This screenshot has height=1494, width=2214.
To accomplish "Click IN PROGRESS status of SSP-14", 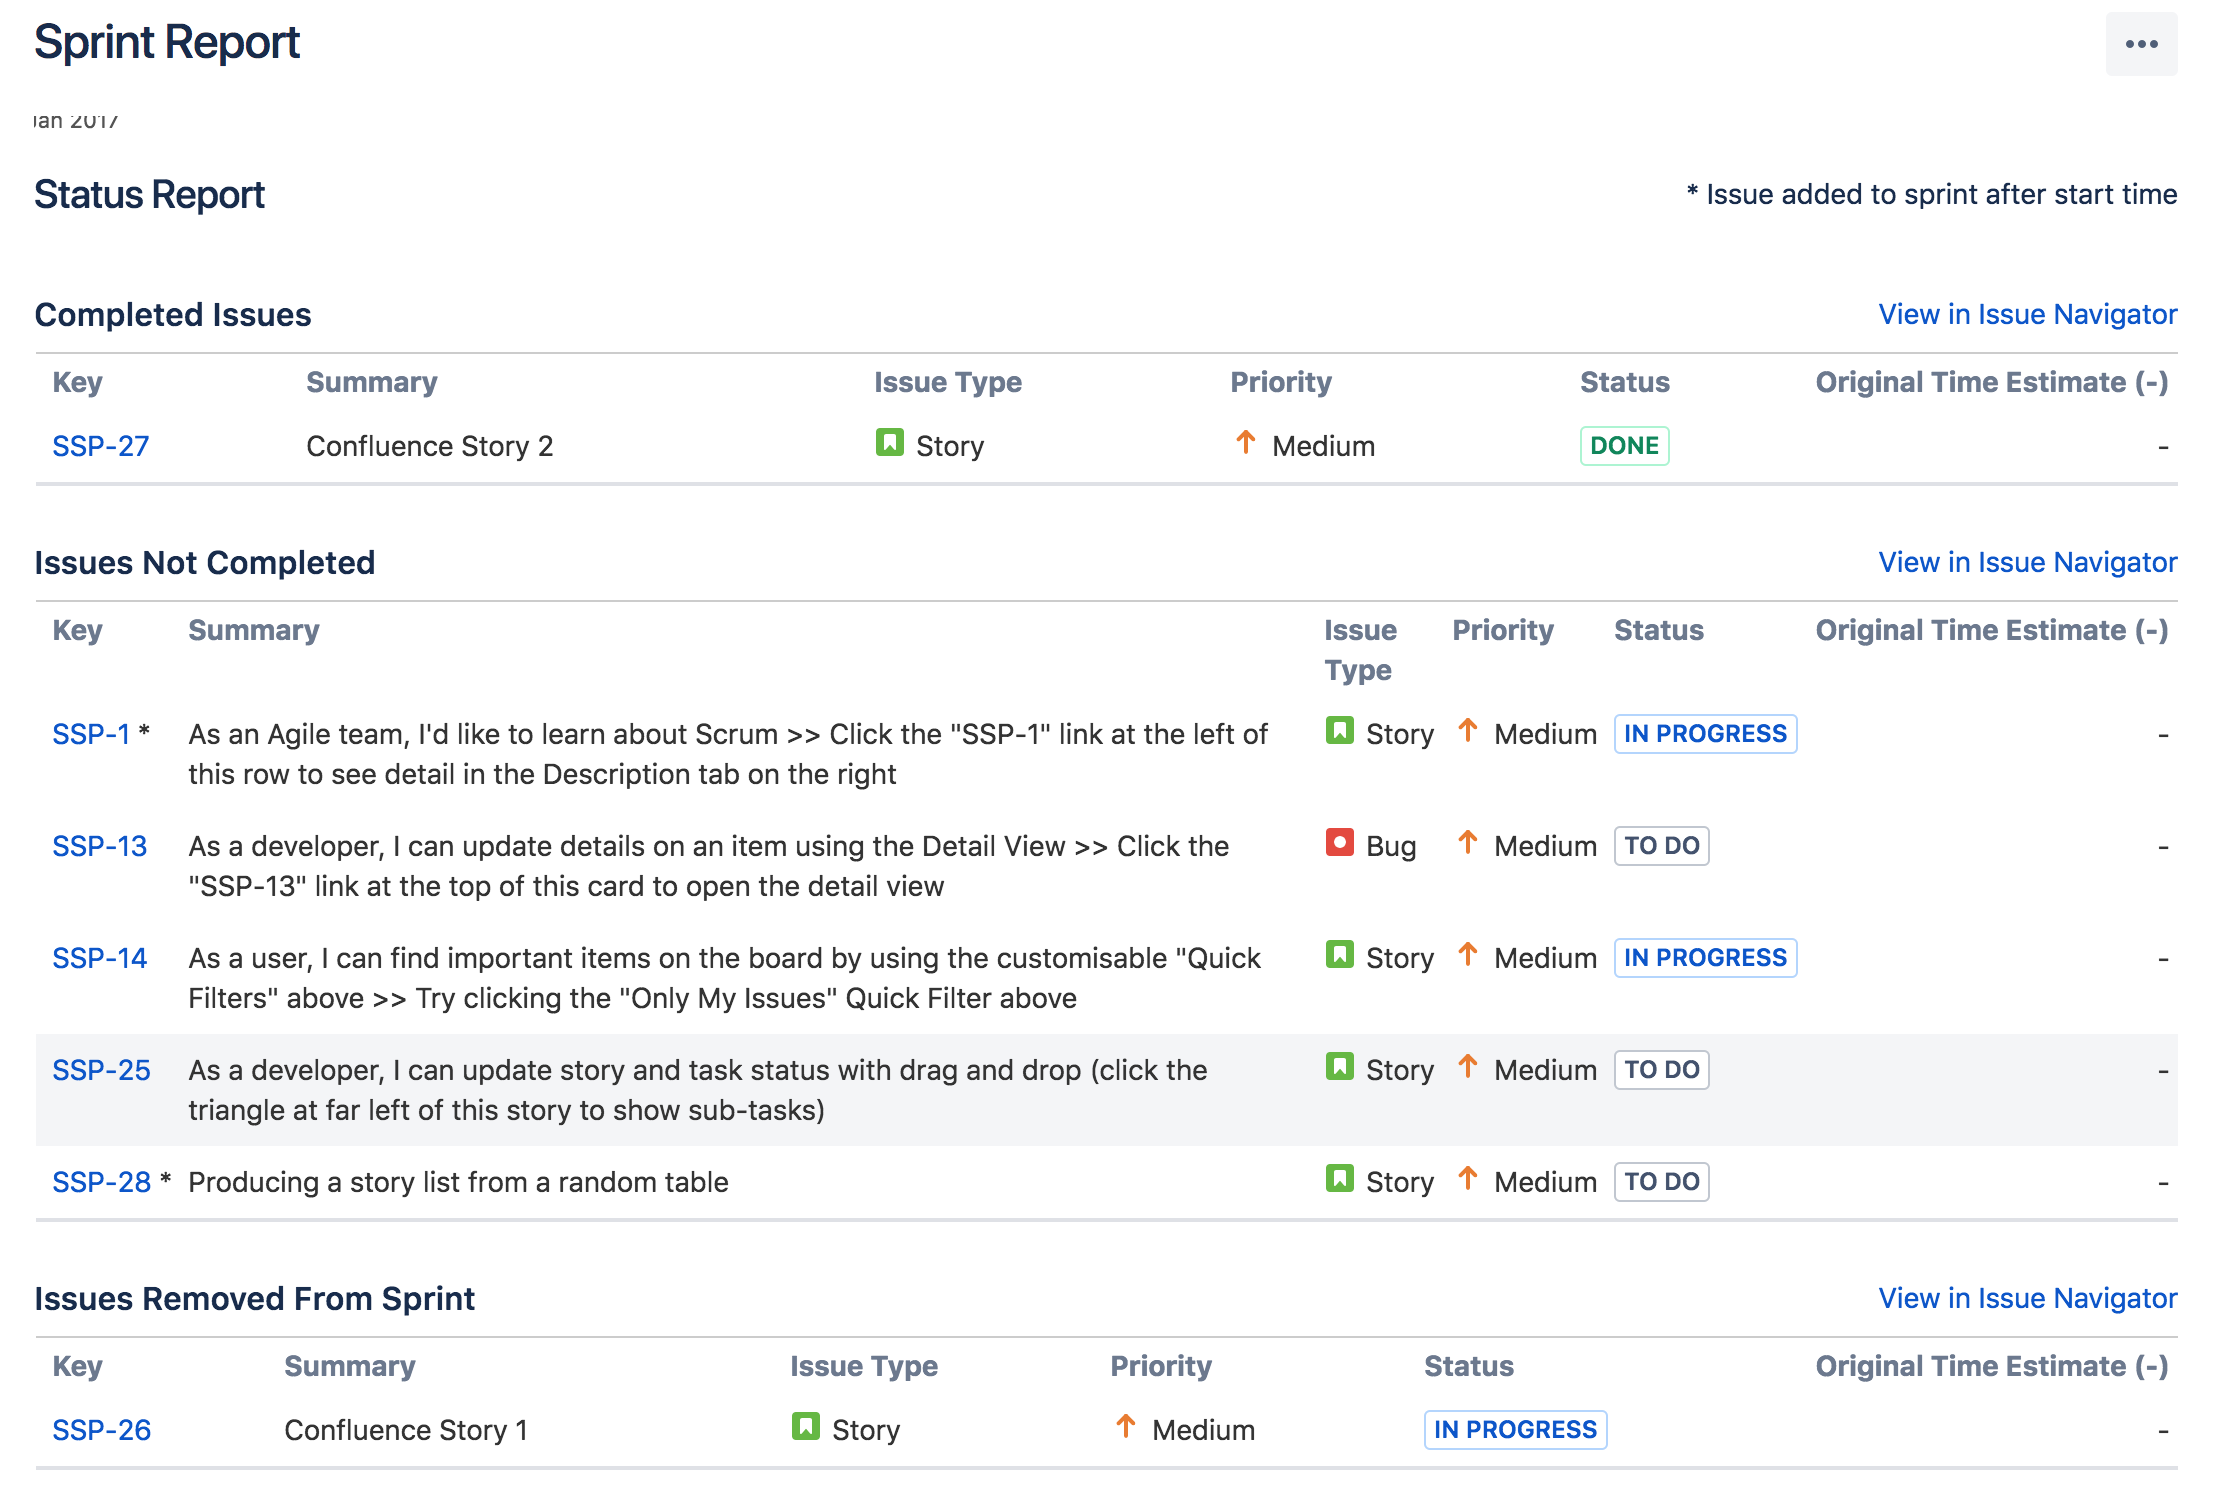I will (1704, 958).
